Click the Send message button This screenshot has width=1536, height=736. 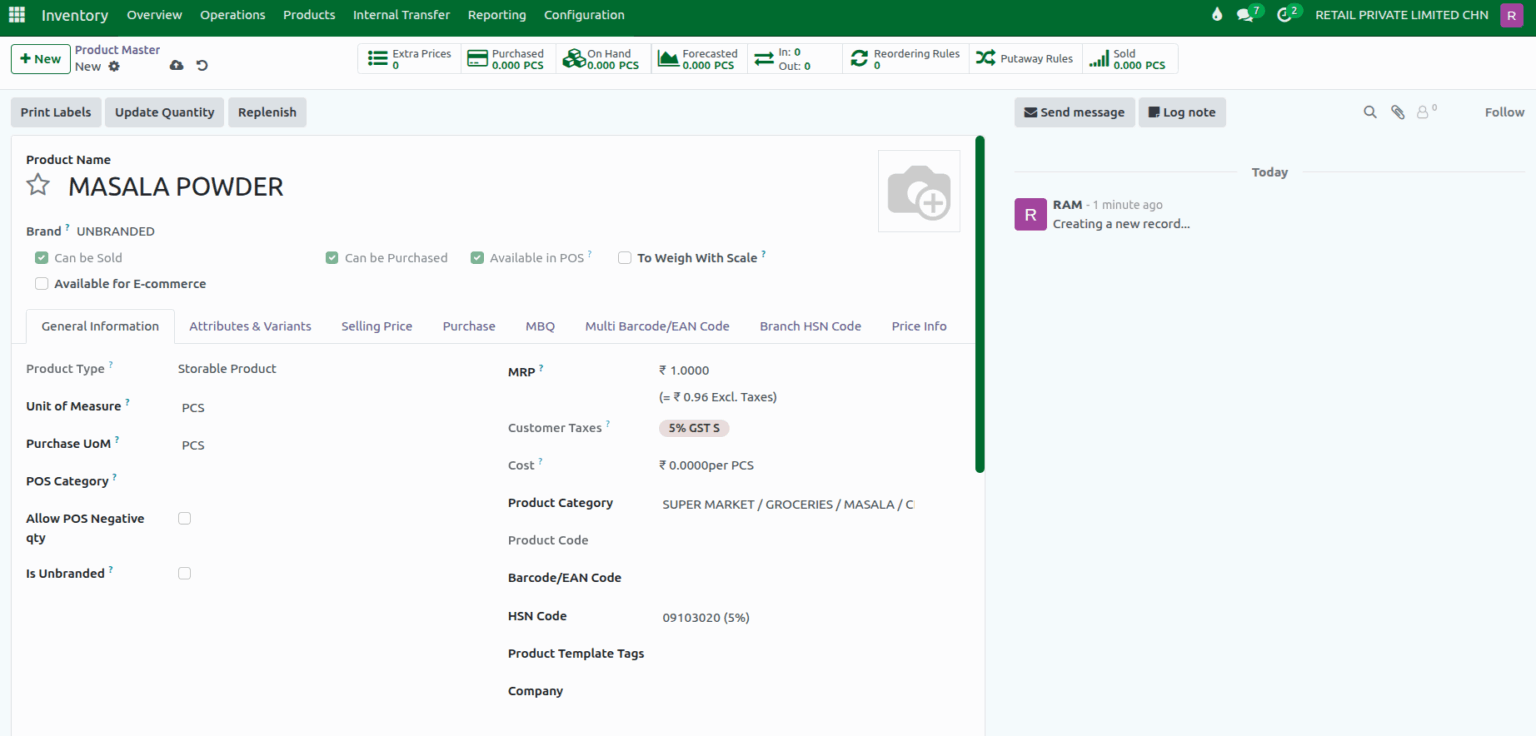[1074, 112]
